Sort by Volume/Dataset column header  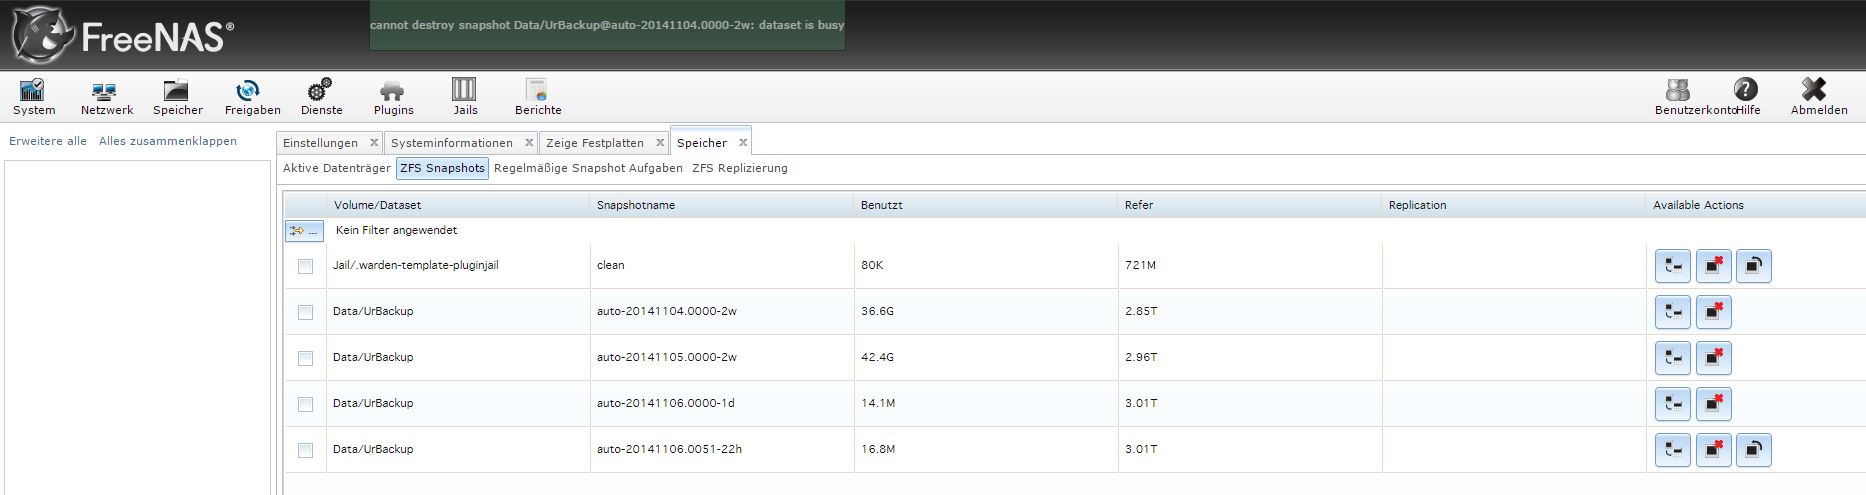pos(458,205)
